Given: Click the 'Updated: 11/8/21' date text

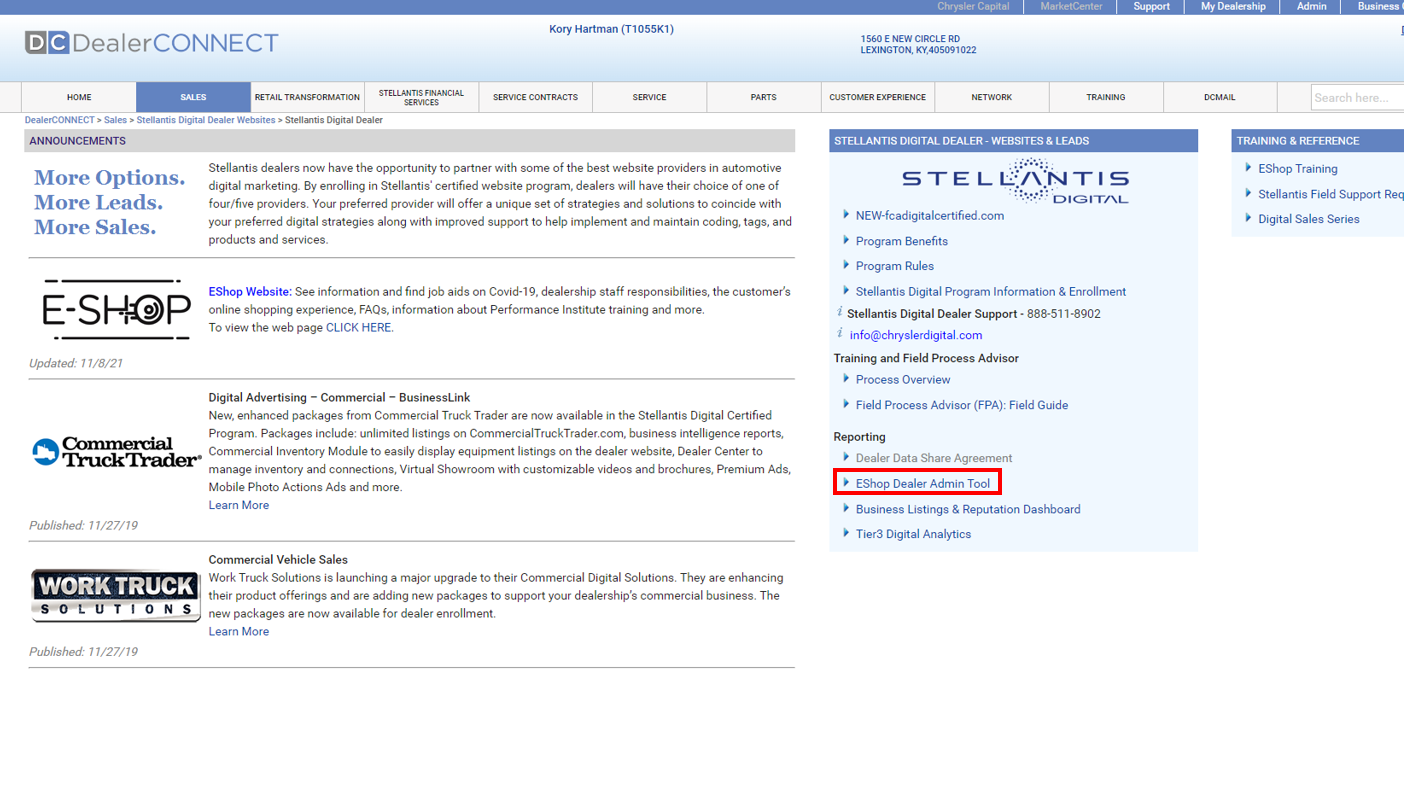Looking at the screenshot, I should click(x=76, y=364).
